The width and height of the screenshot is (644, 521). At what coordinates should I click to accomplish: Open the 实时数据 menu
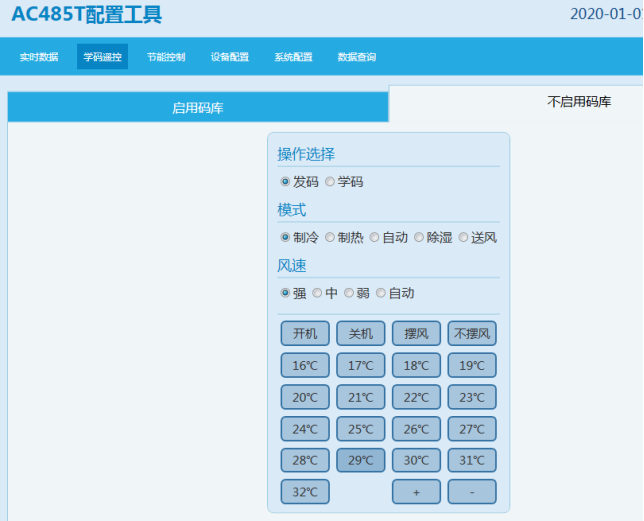39,57
